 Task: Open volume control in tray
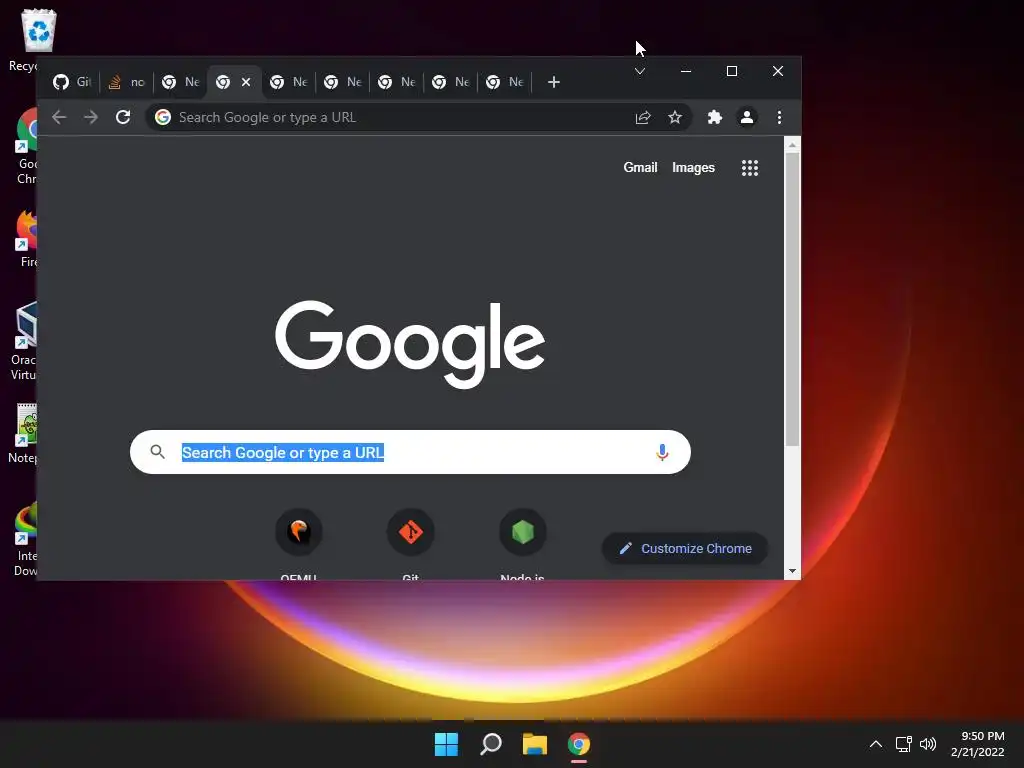click(x=928, y=744)
